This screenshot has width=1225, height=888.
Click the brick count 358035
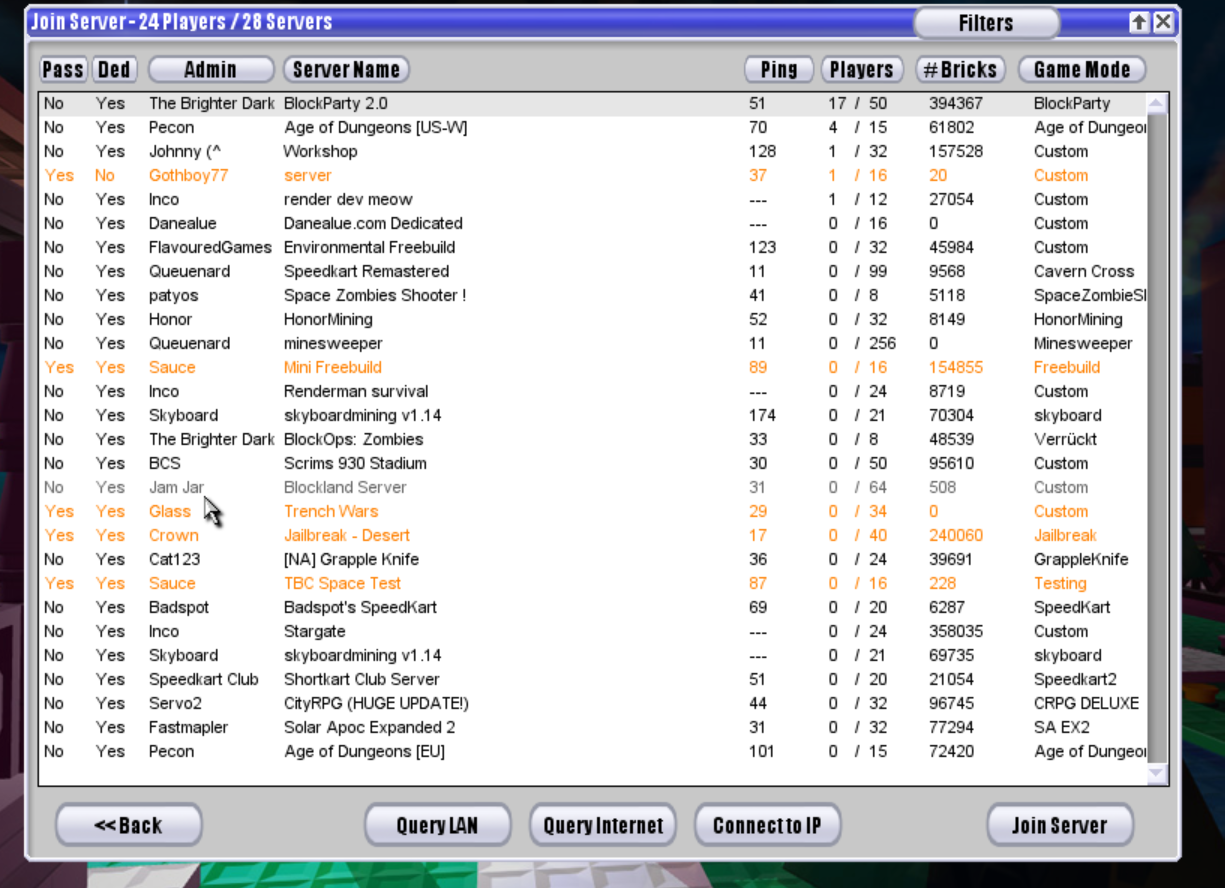coord(956,631)
